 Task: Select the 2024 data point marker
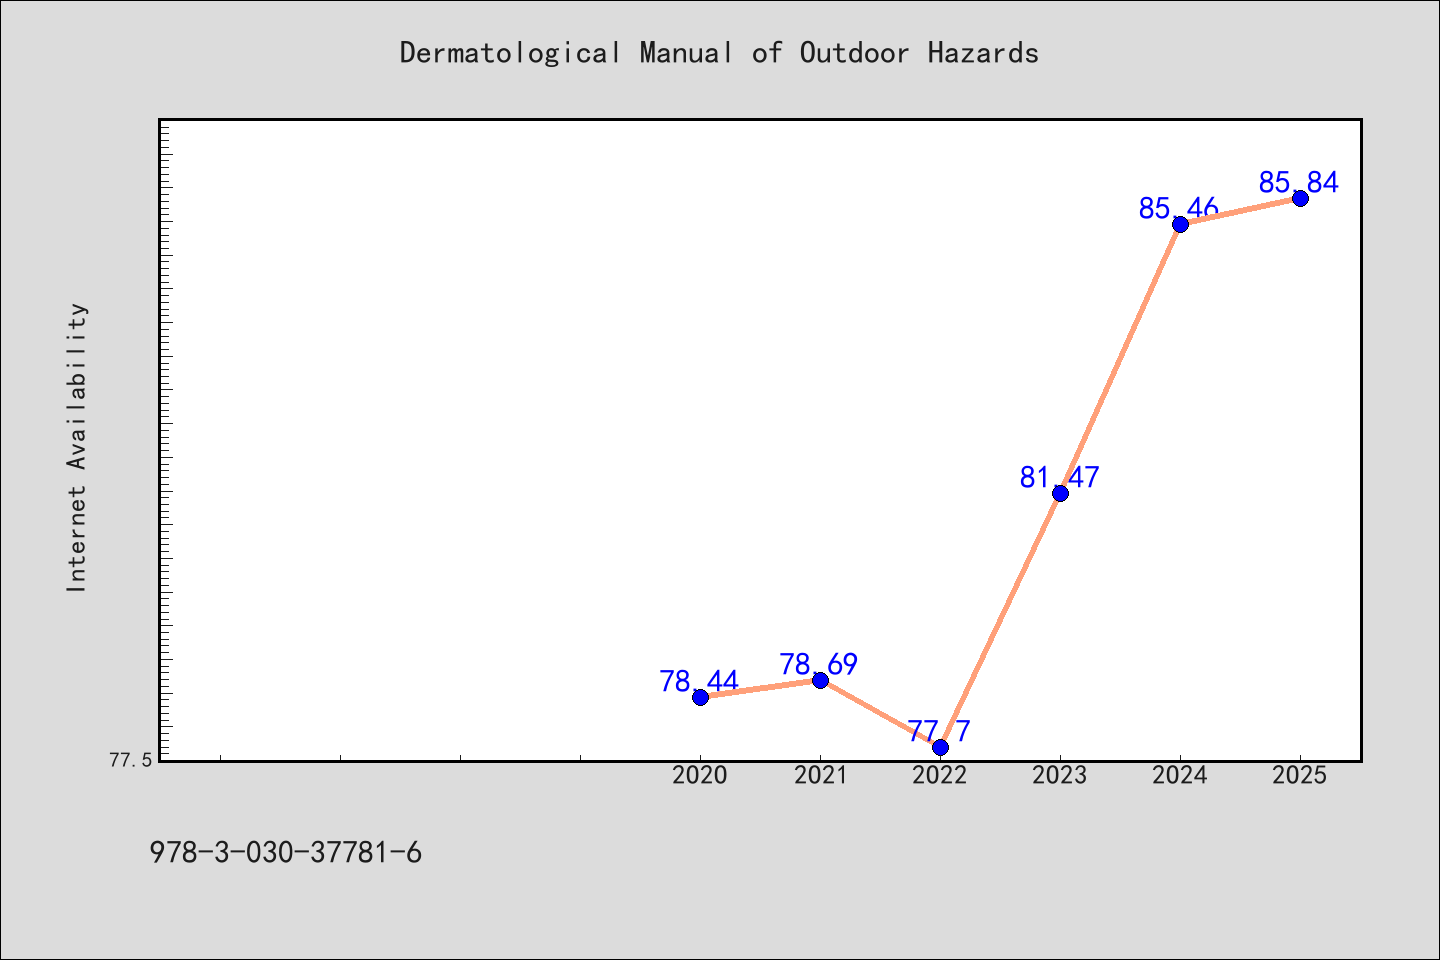[1180, 224]
